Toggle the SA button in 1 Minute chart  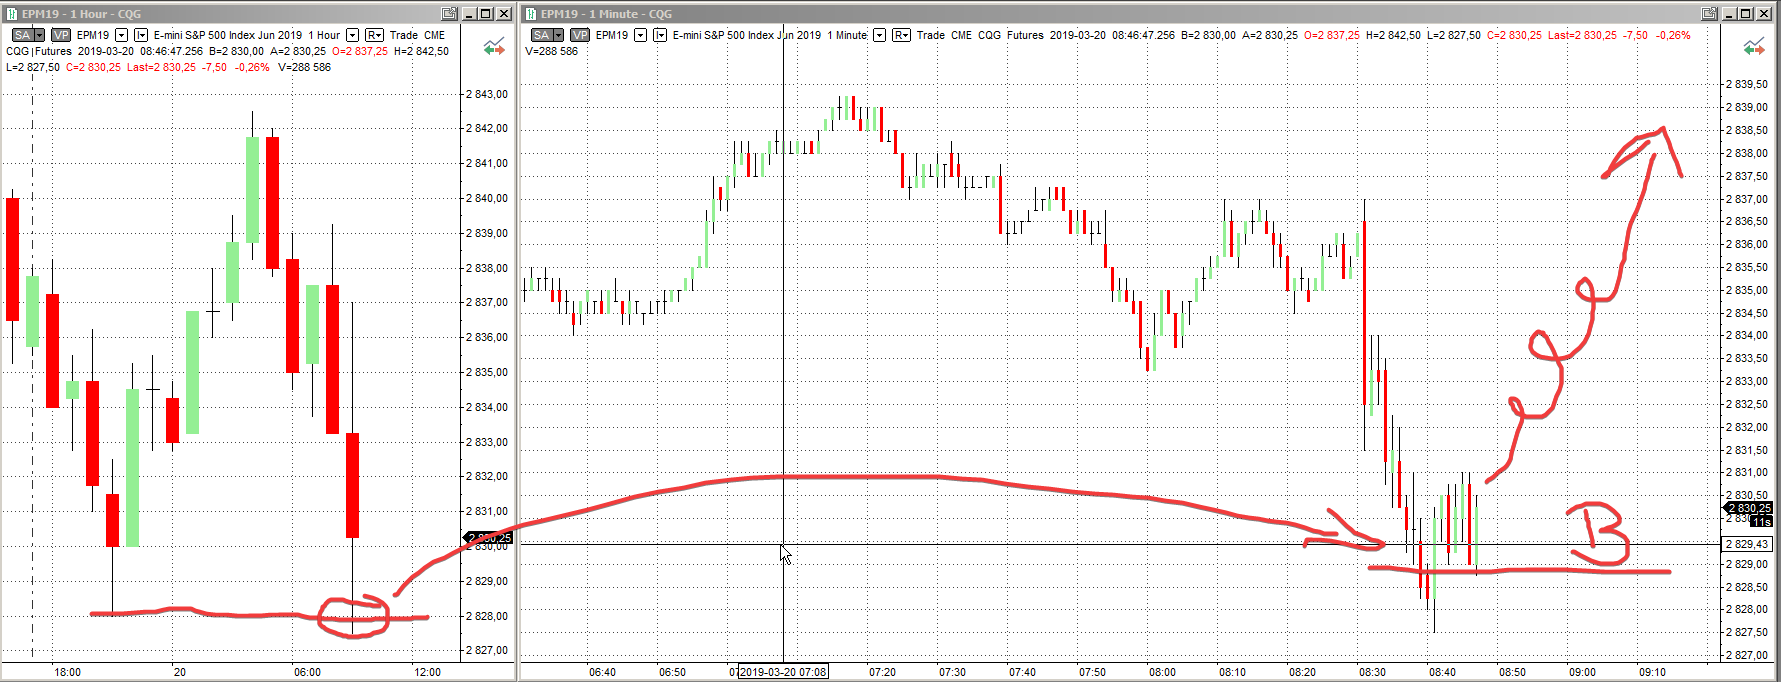541,35
